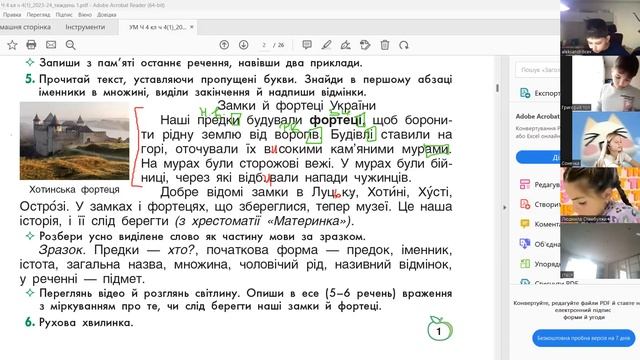640x360 pixels.
Task: Click the Organize pages icon (Упоряд...)
Action: (525, 264)
